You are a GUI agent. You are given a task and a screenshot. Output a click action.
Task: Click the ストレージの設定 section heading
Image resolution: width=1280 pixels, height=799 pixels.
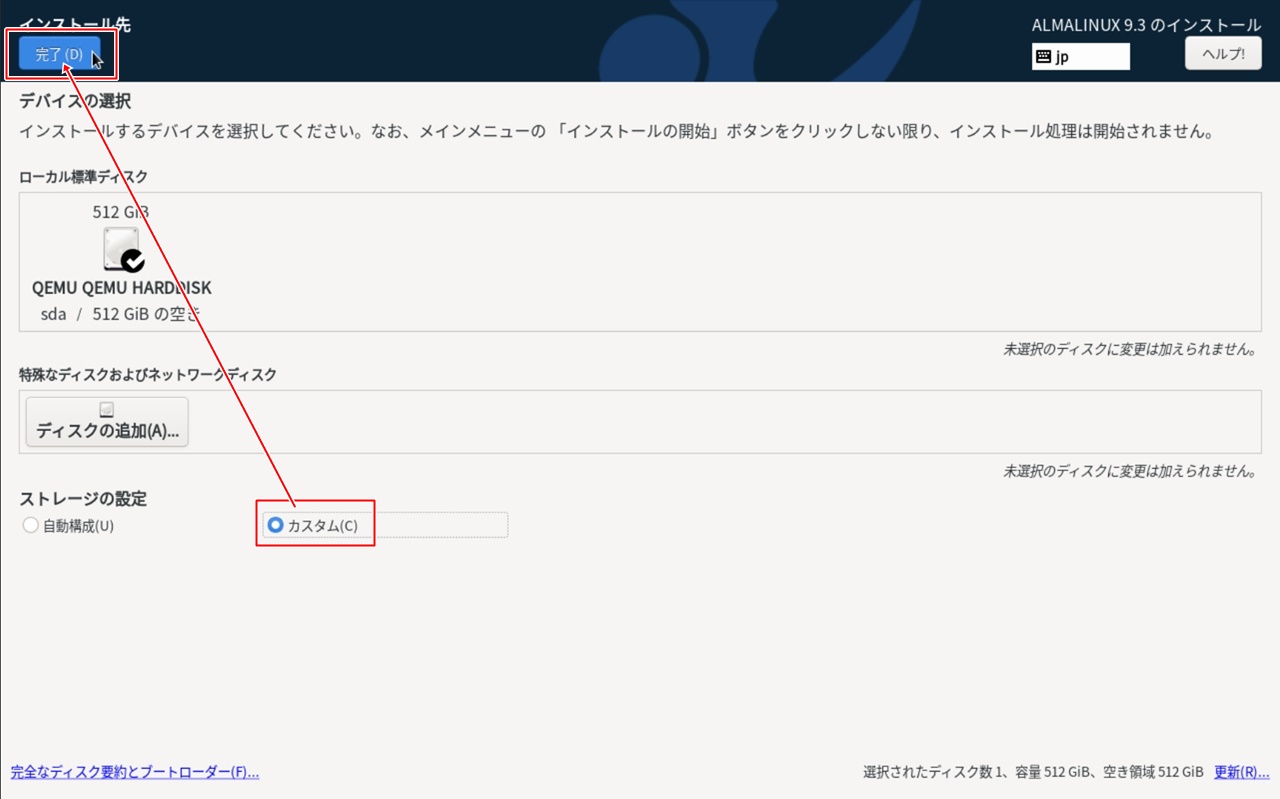[x=83, y=498]
